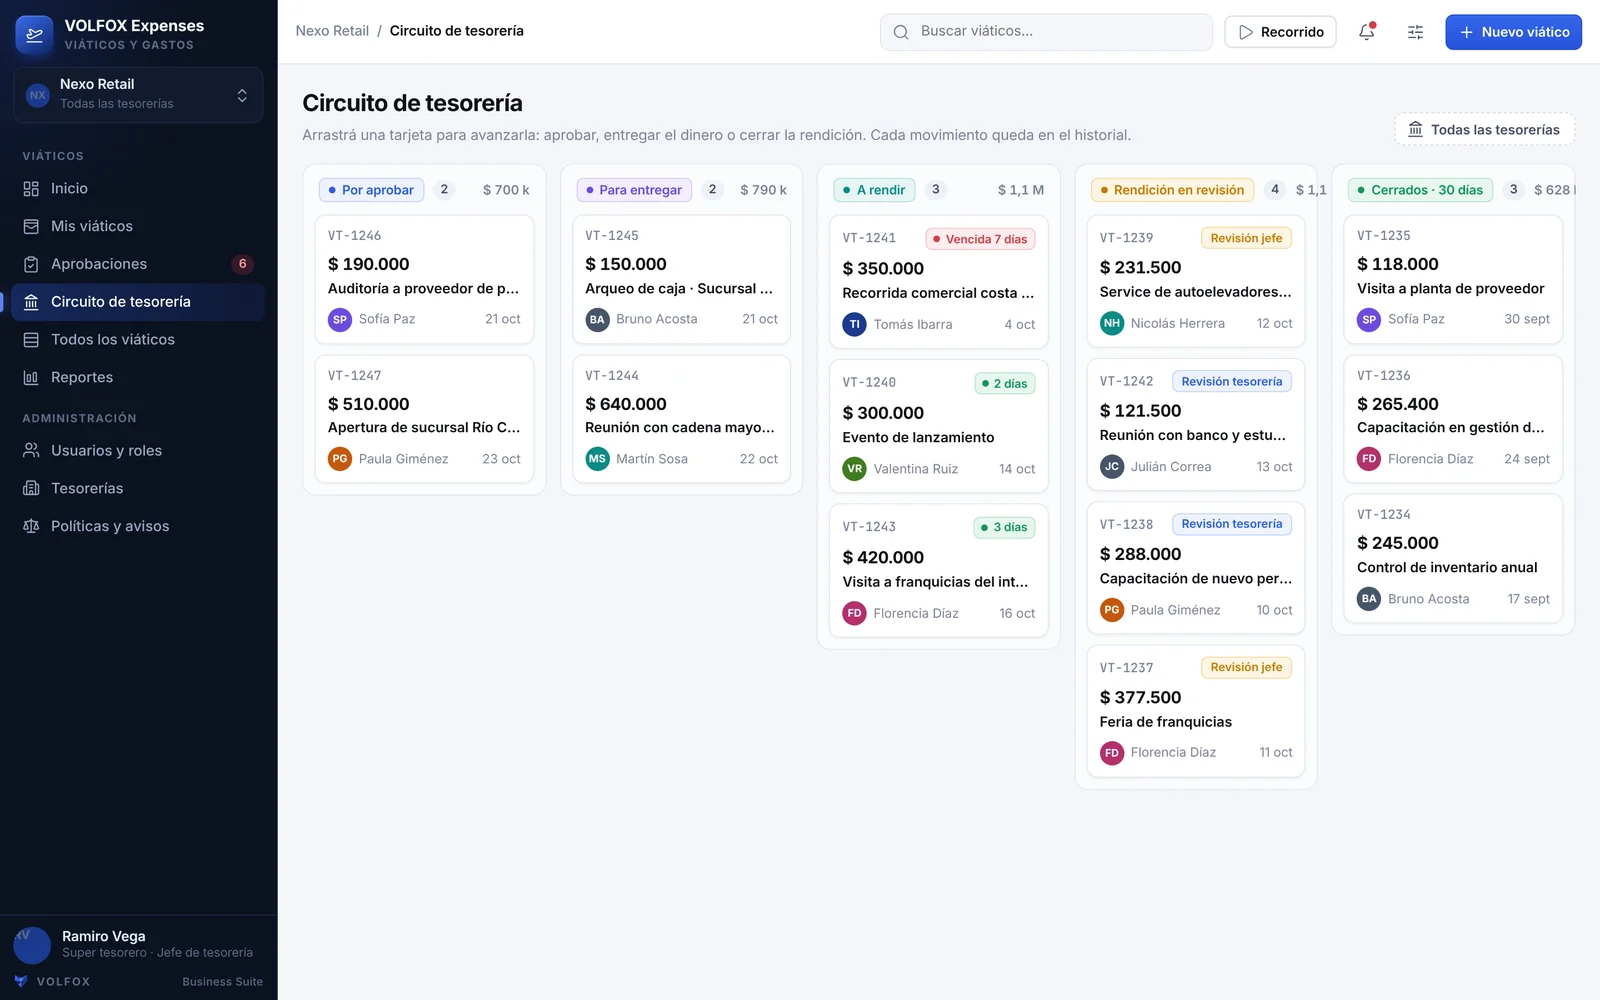
Task: Click the Aprobaciones clipboard icon
Action: tap(31, 264)
